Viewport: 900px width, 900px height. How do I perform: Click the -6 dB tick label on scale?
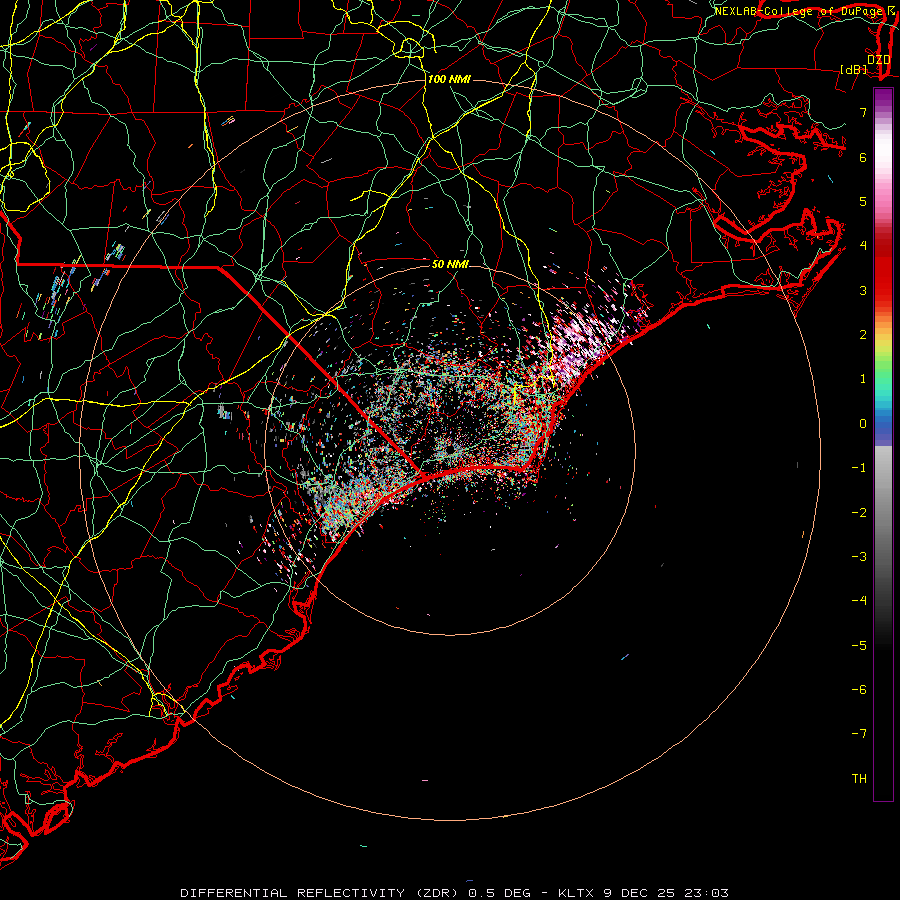point(859,689)
